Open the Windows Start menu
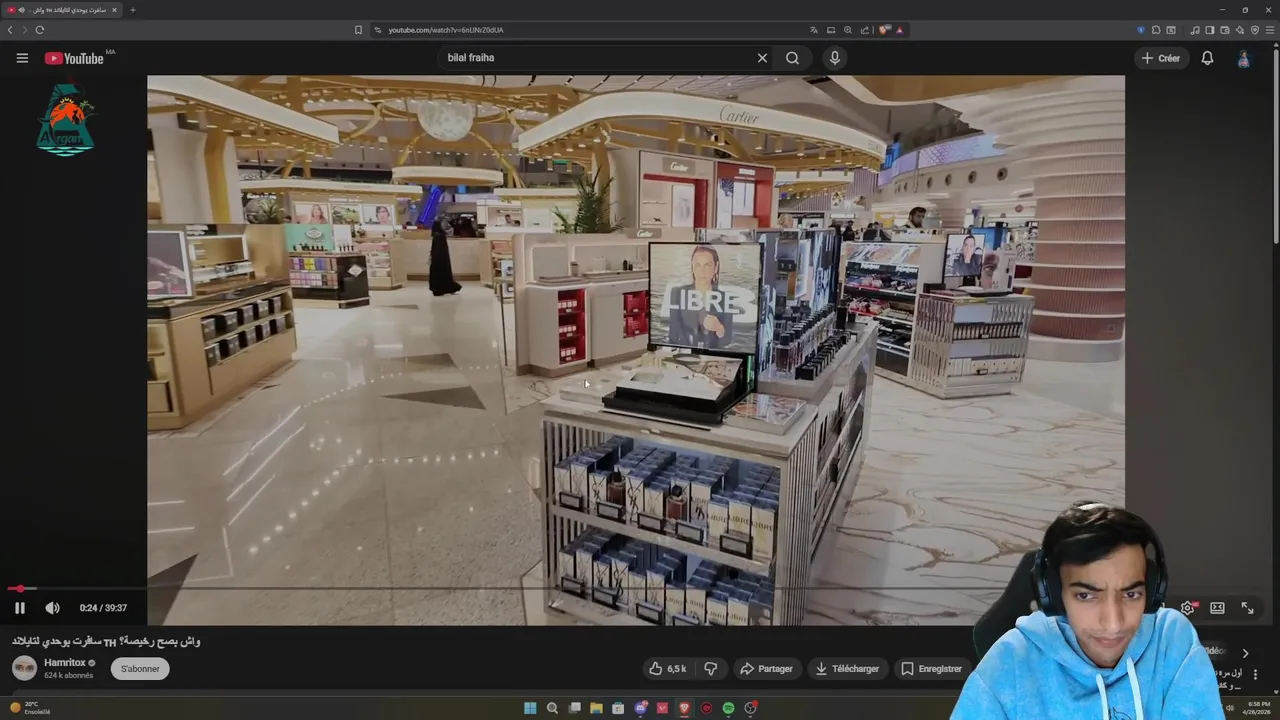The image size is (1280, 720). [x=530, y=708]
